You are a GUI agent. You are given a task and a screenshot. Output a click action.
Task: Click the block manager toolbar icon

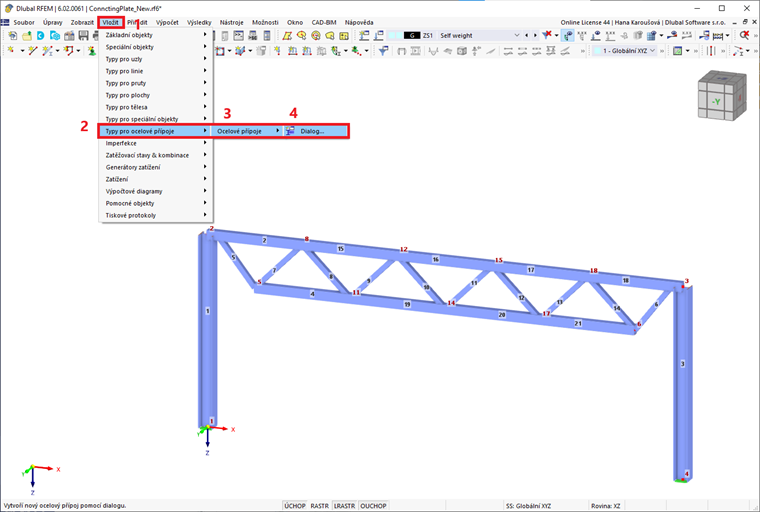click(69, 36)
